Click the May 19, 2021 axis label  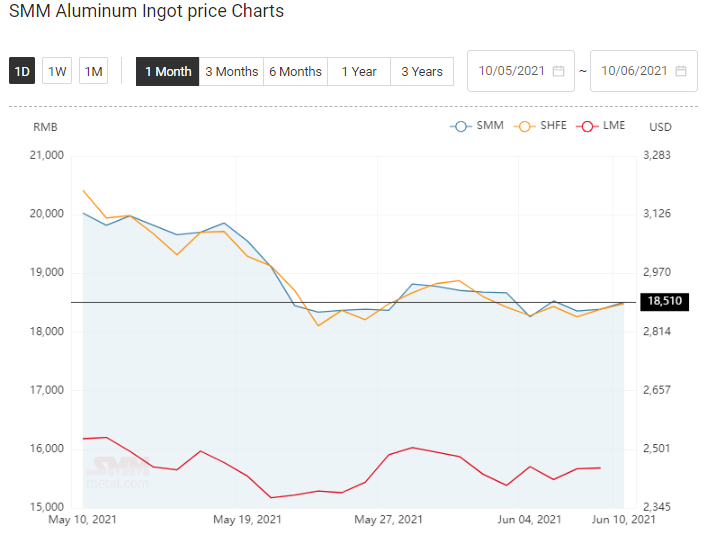point(247,520)
